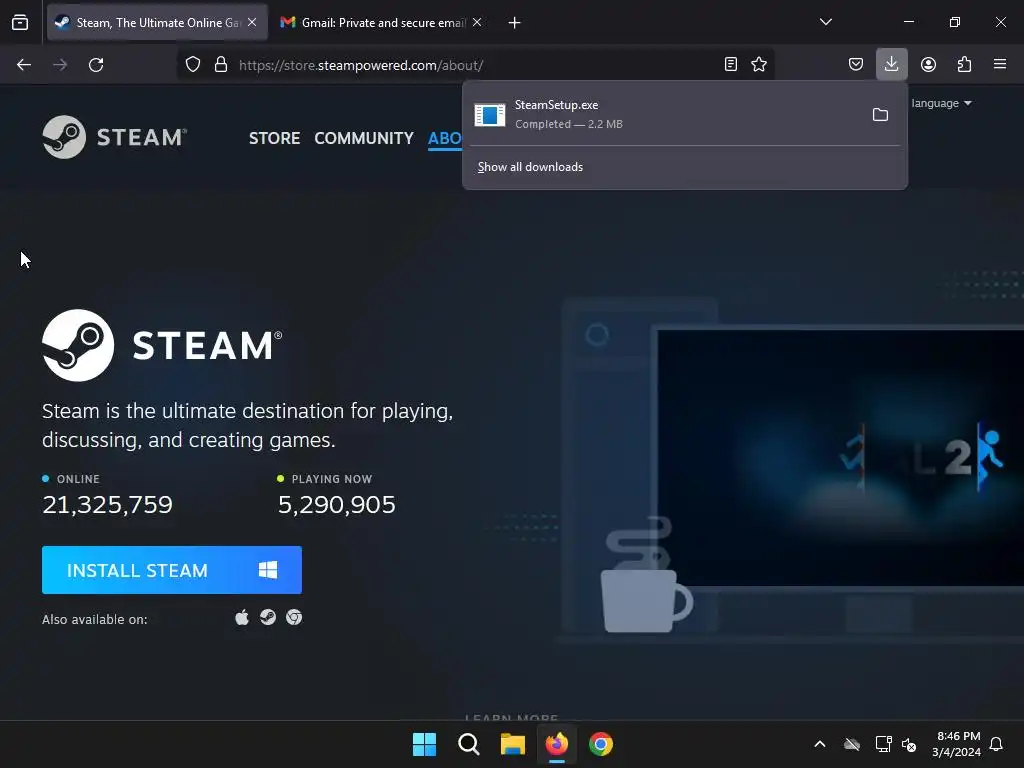Close the Gmail tab

click(x=477, y=22)
